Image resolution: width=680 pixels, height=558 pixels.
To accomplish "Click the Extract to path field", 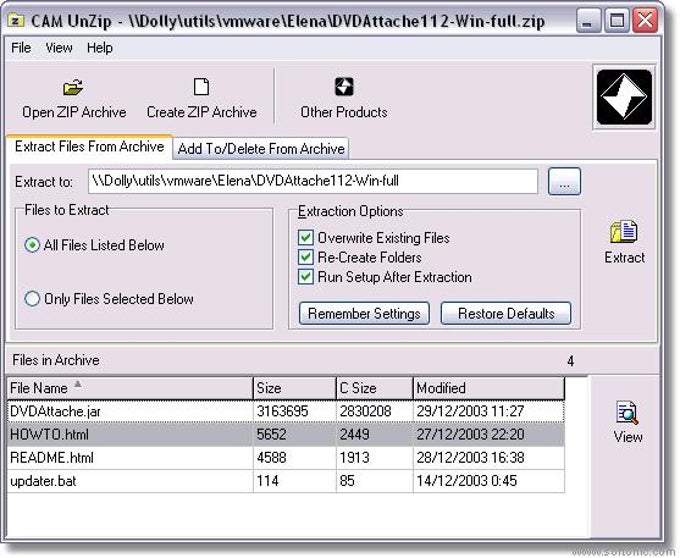I will click(x=313, y=181).
